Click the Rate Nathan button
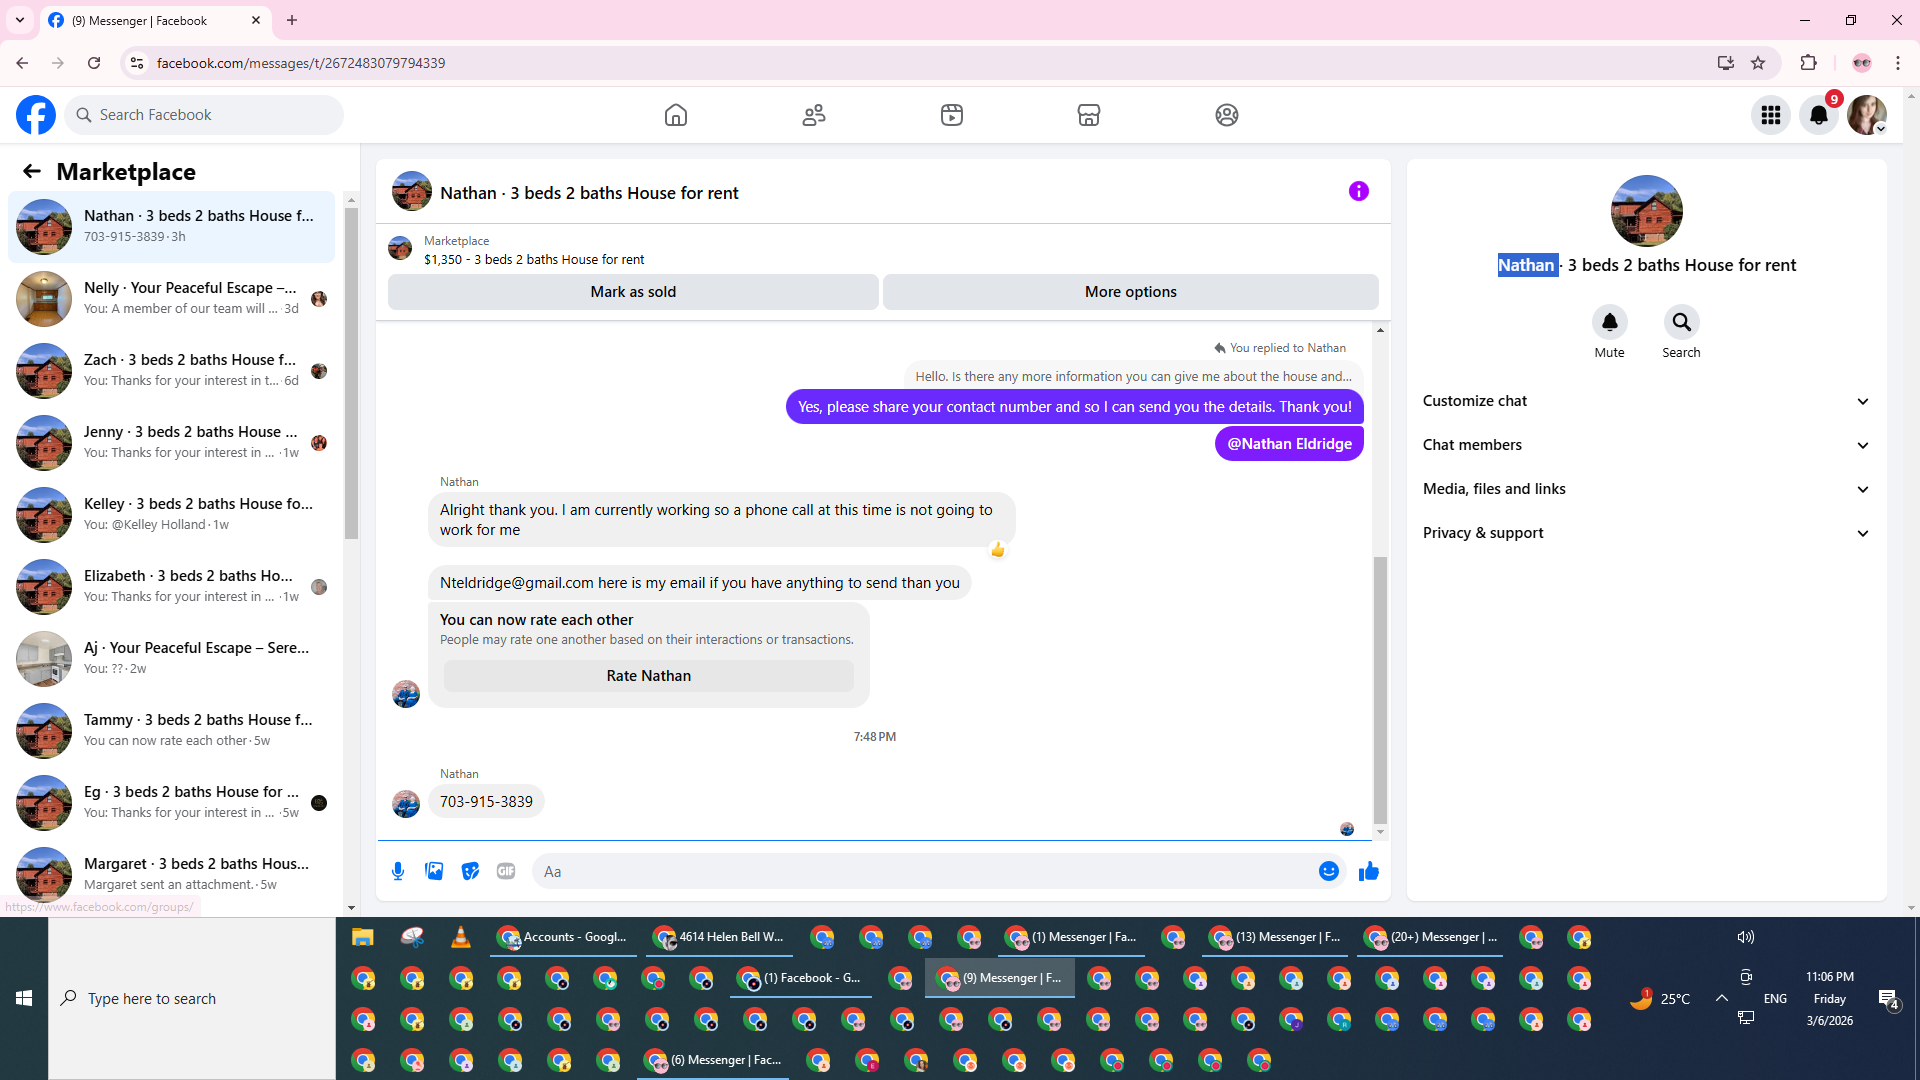Viewport: 1920px width, 1080px height. tap(648, 676)
